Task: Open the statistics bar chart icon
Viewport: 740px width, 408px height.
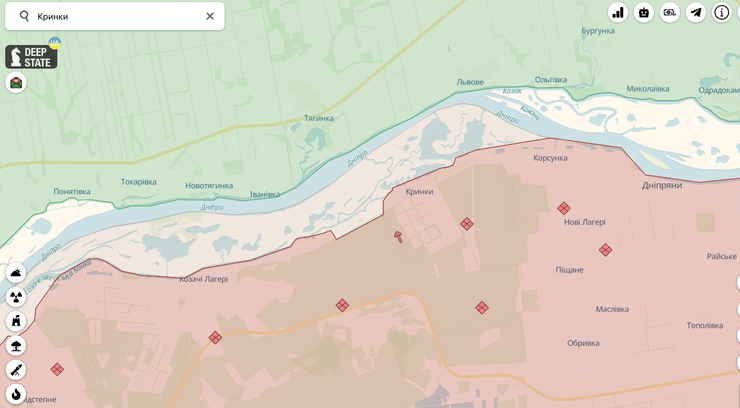Action: (x=618, y=13)
